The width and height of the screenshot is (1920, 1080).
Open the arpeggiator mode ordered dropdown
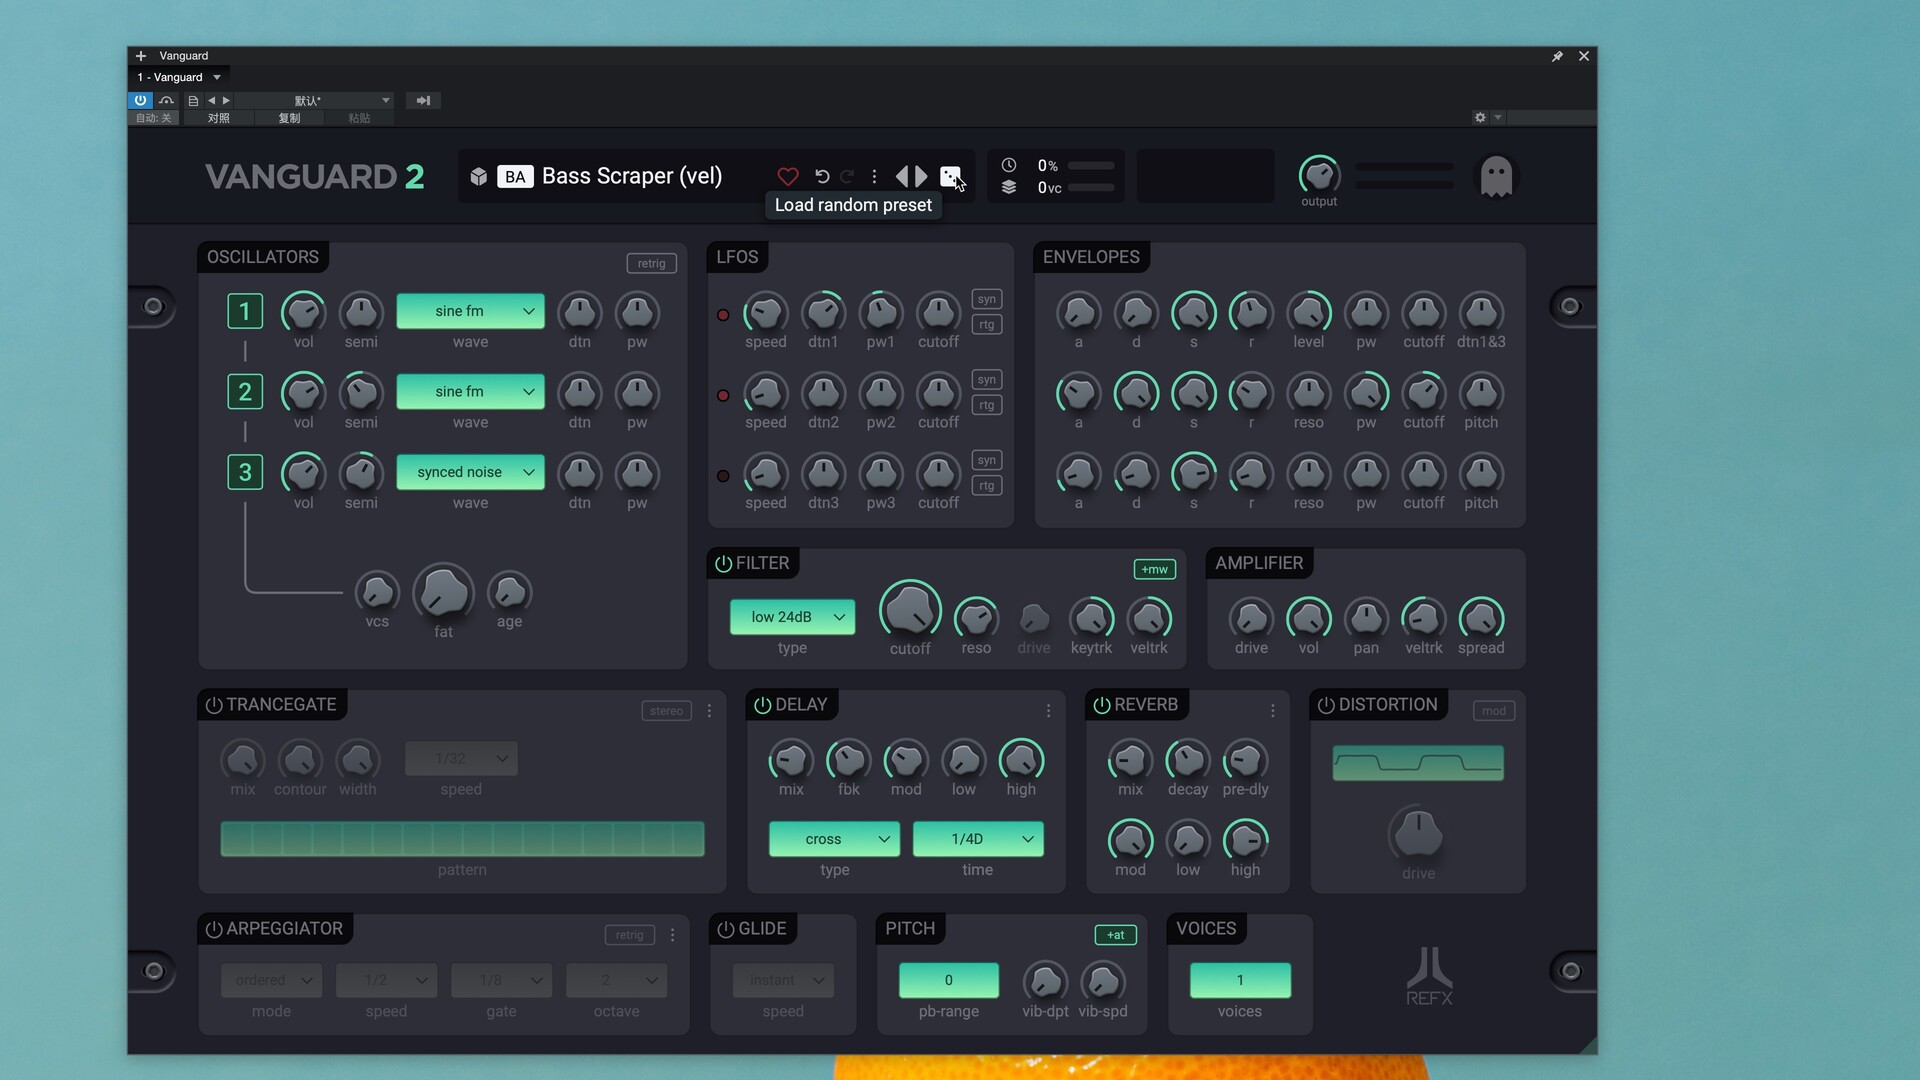click(271, 980)
